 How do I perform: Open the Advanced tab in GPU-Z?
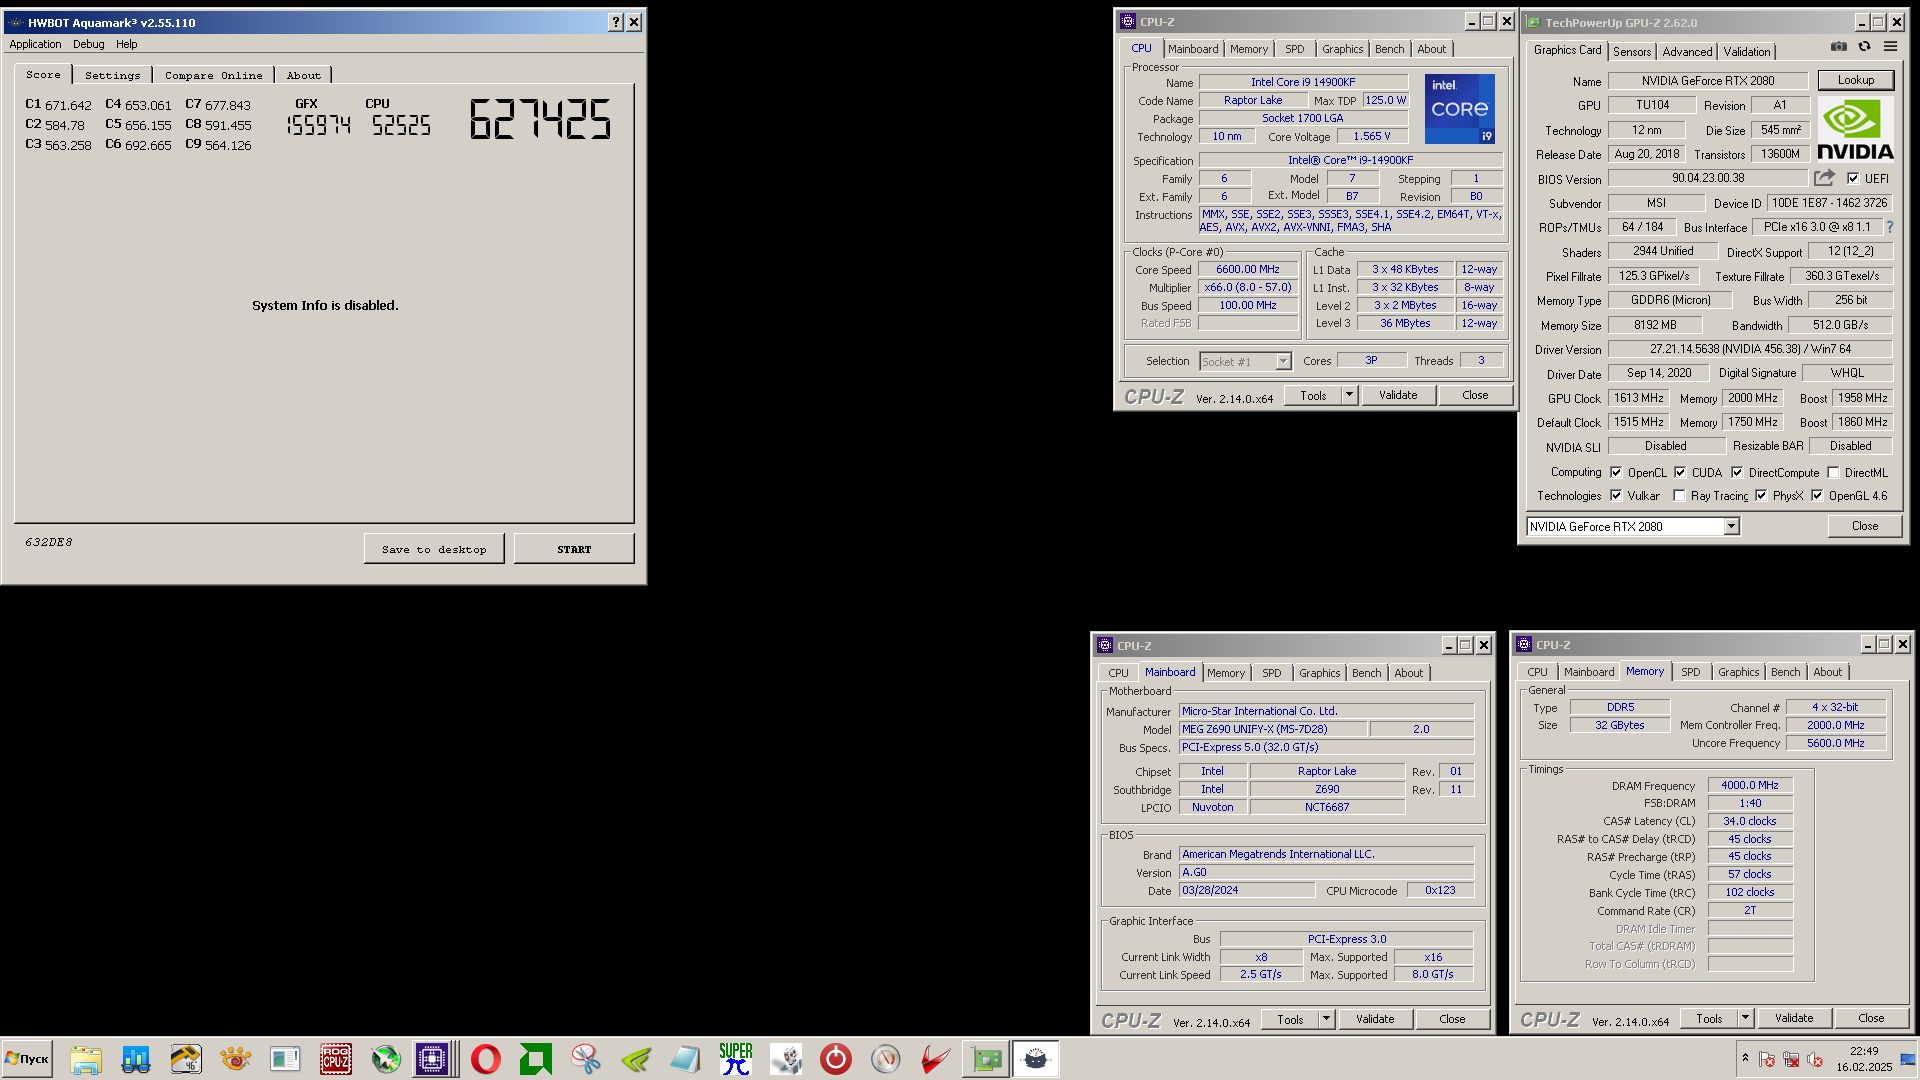1687,52
